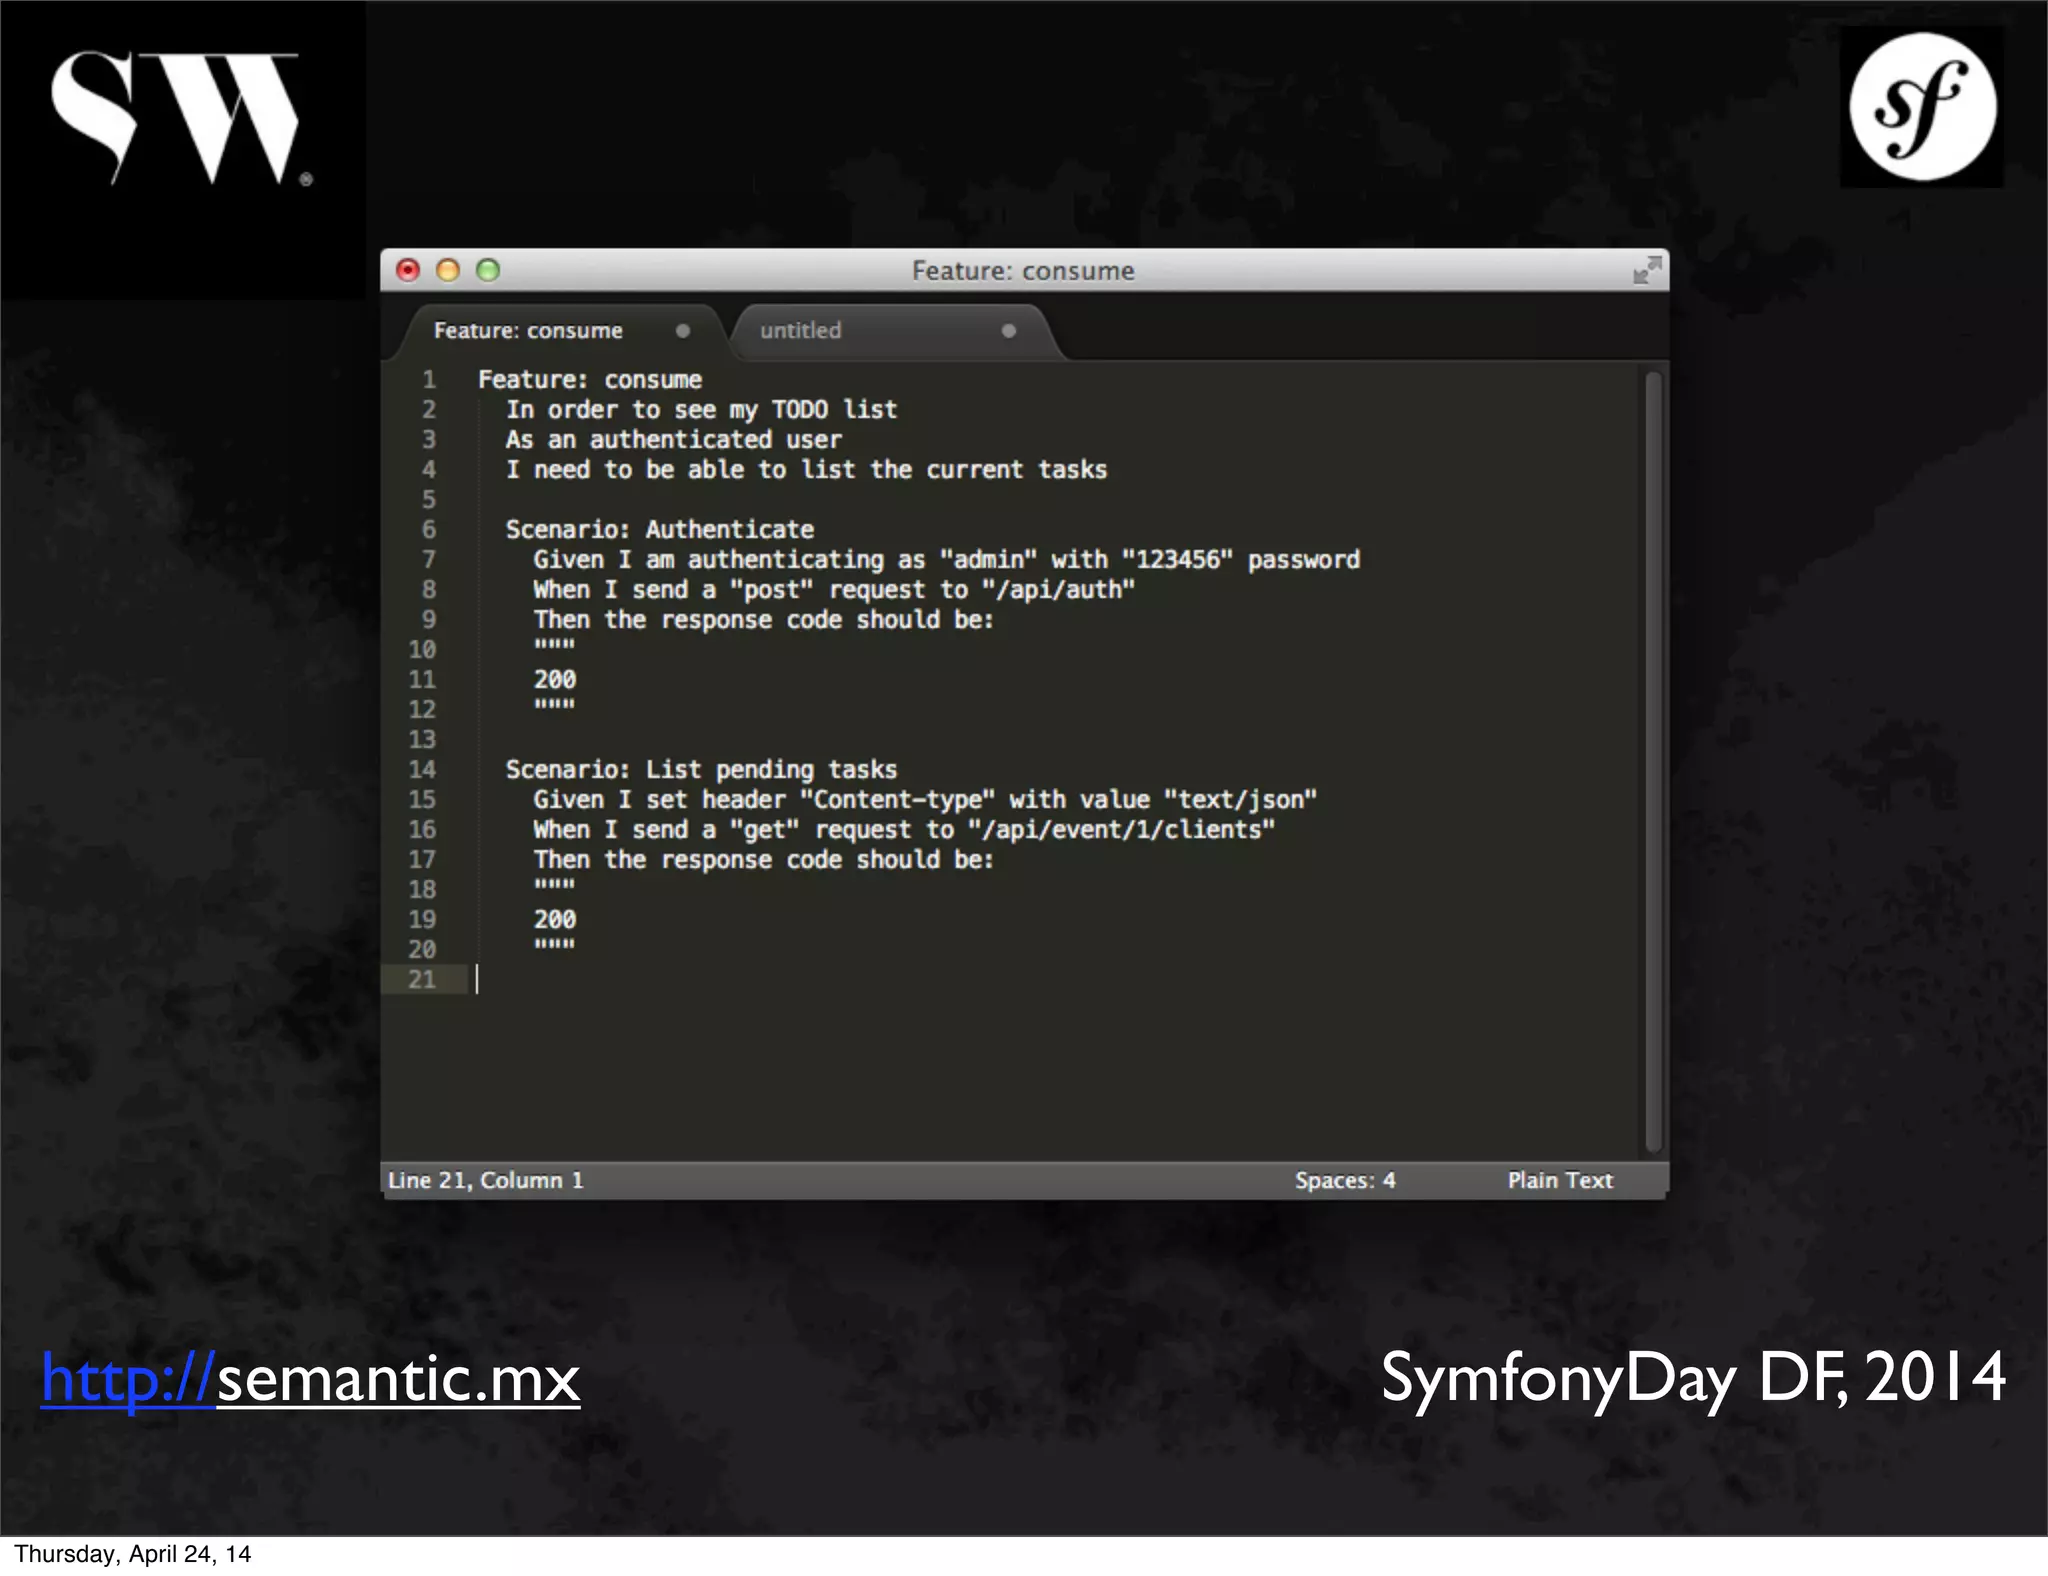Toggle fullscreen arrows in title bar
Screen dimensions: 2048x1576
pyautogui.click(x=1646, y=270)
